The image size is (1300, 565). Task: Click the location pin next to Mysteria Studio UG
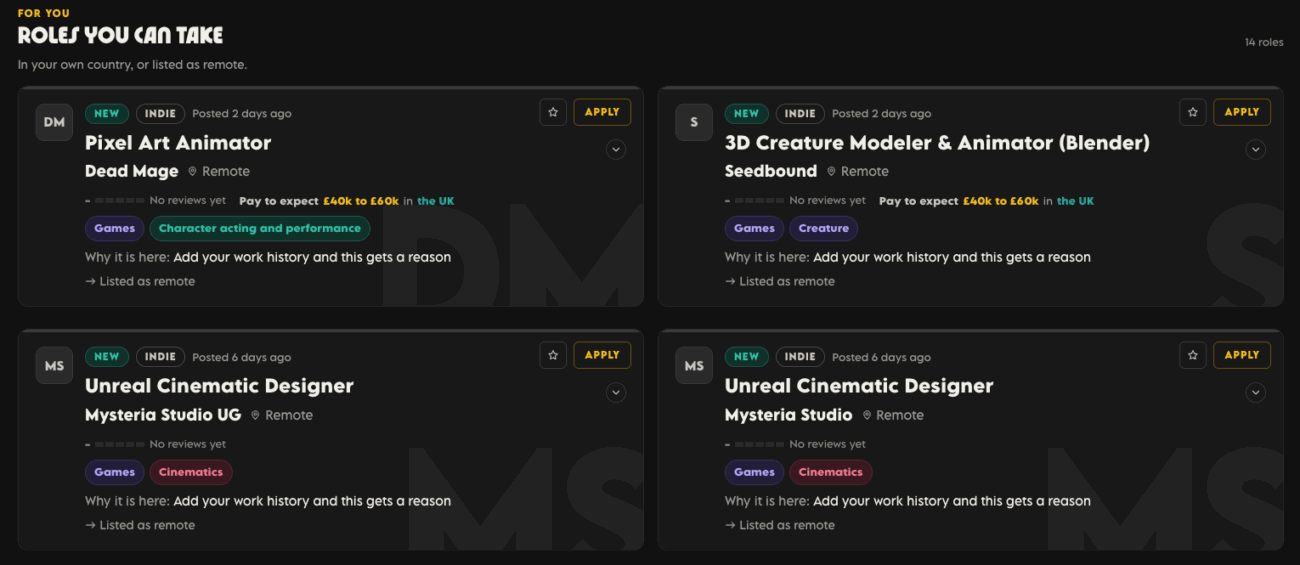(256, 415)
